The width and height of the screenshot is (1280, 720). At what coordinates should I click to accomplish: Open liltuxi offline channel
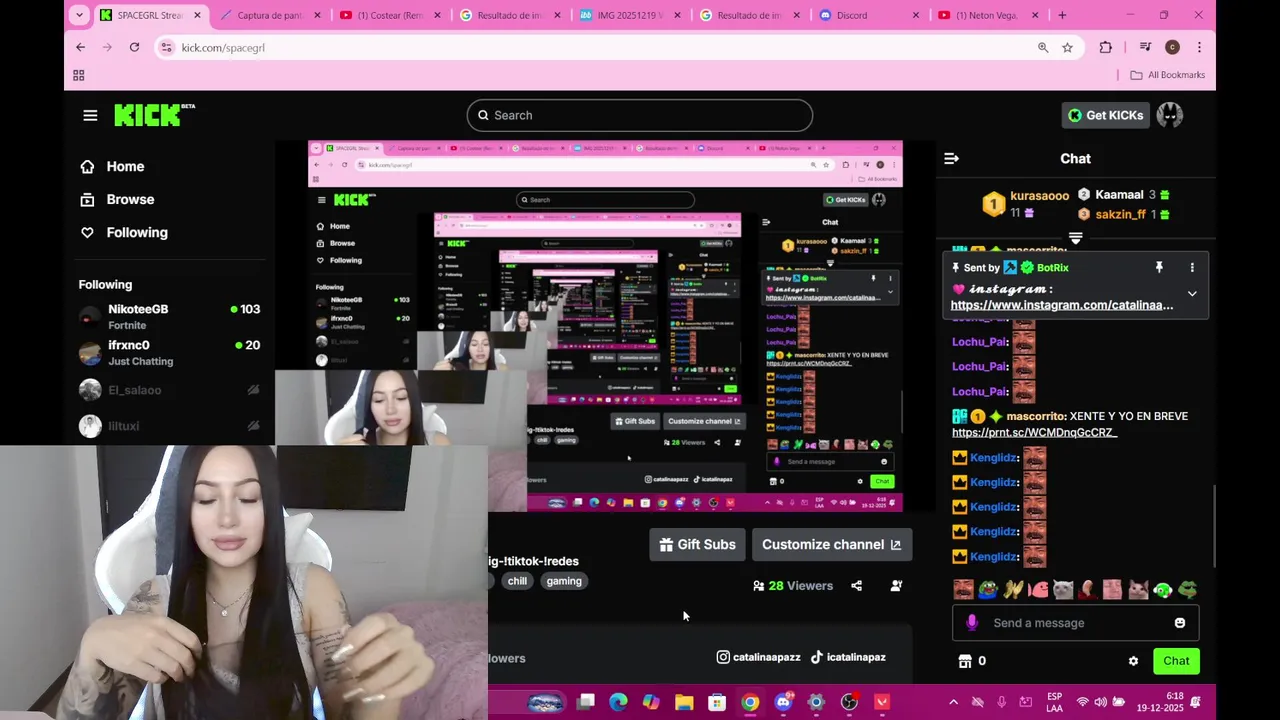tap(168, 426)
